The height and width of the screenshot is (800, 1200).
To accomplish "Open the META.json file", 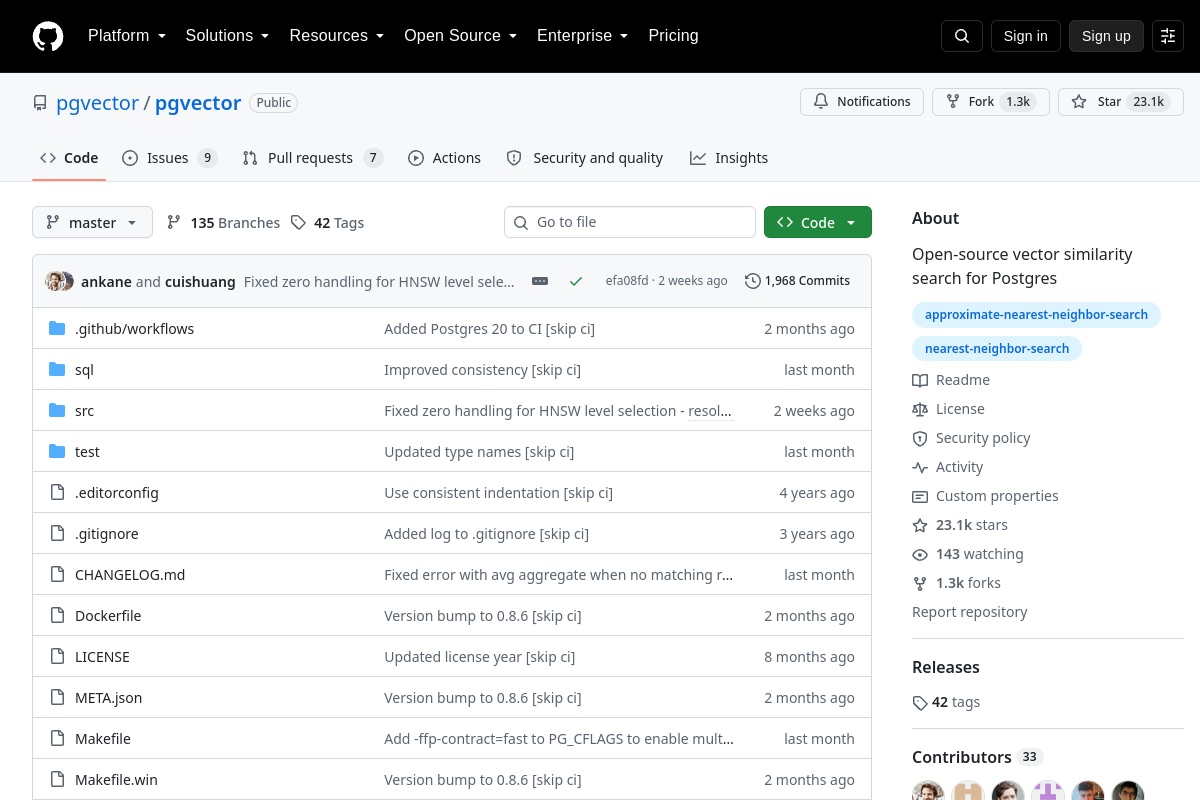I will [x=108, y=698].
